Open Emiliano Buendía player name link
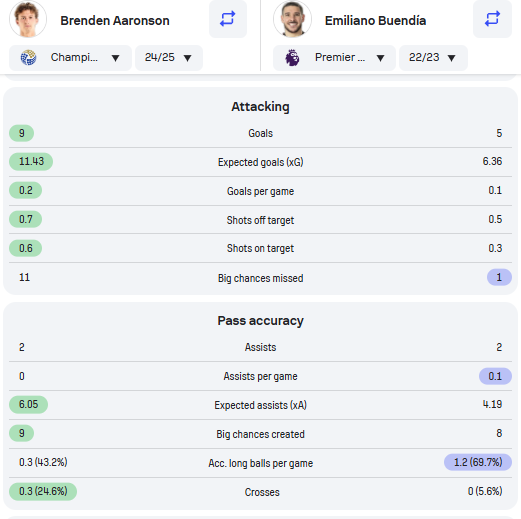 [375, 21]
